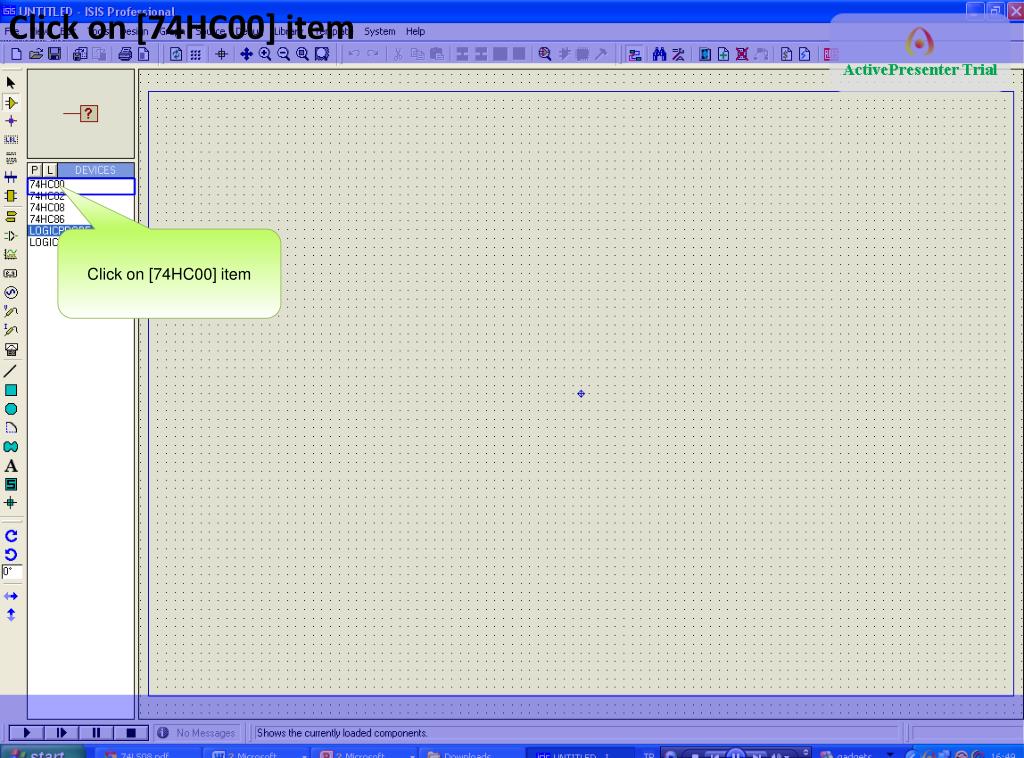Click the Bill of Materials dollar icon
This screenshot has height=758, width=1024.
pos(786,54)
